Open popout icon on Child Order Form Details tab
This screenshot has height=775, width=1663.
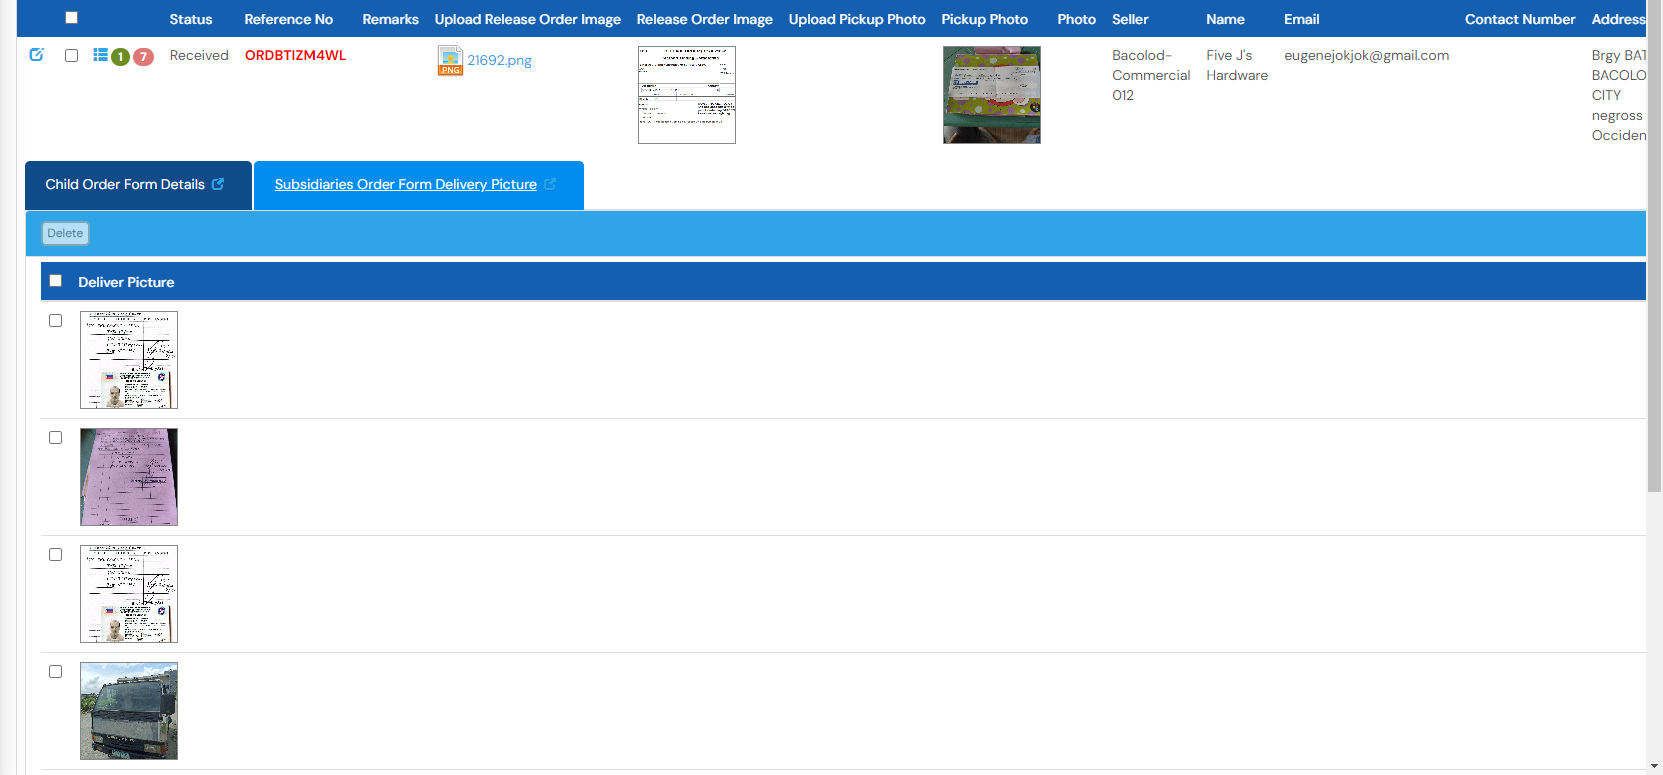(218, 184)
